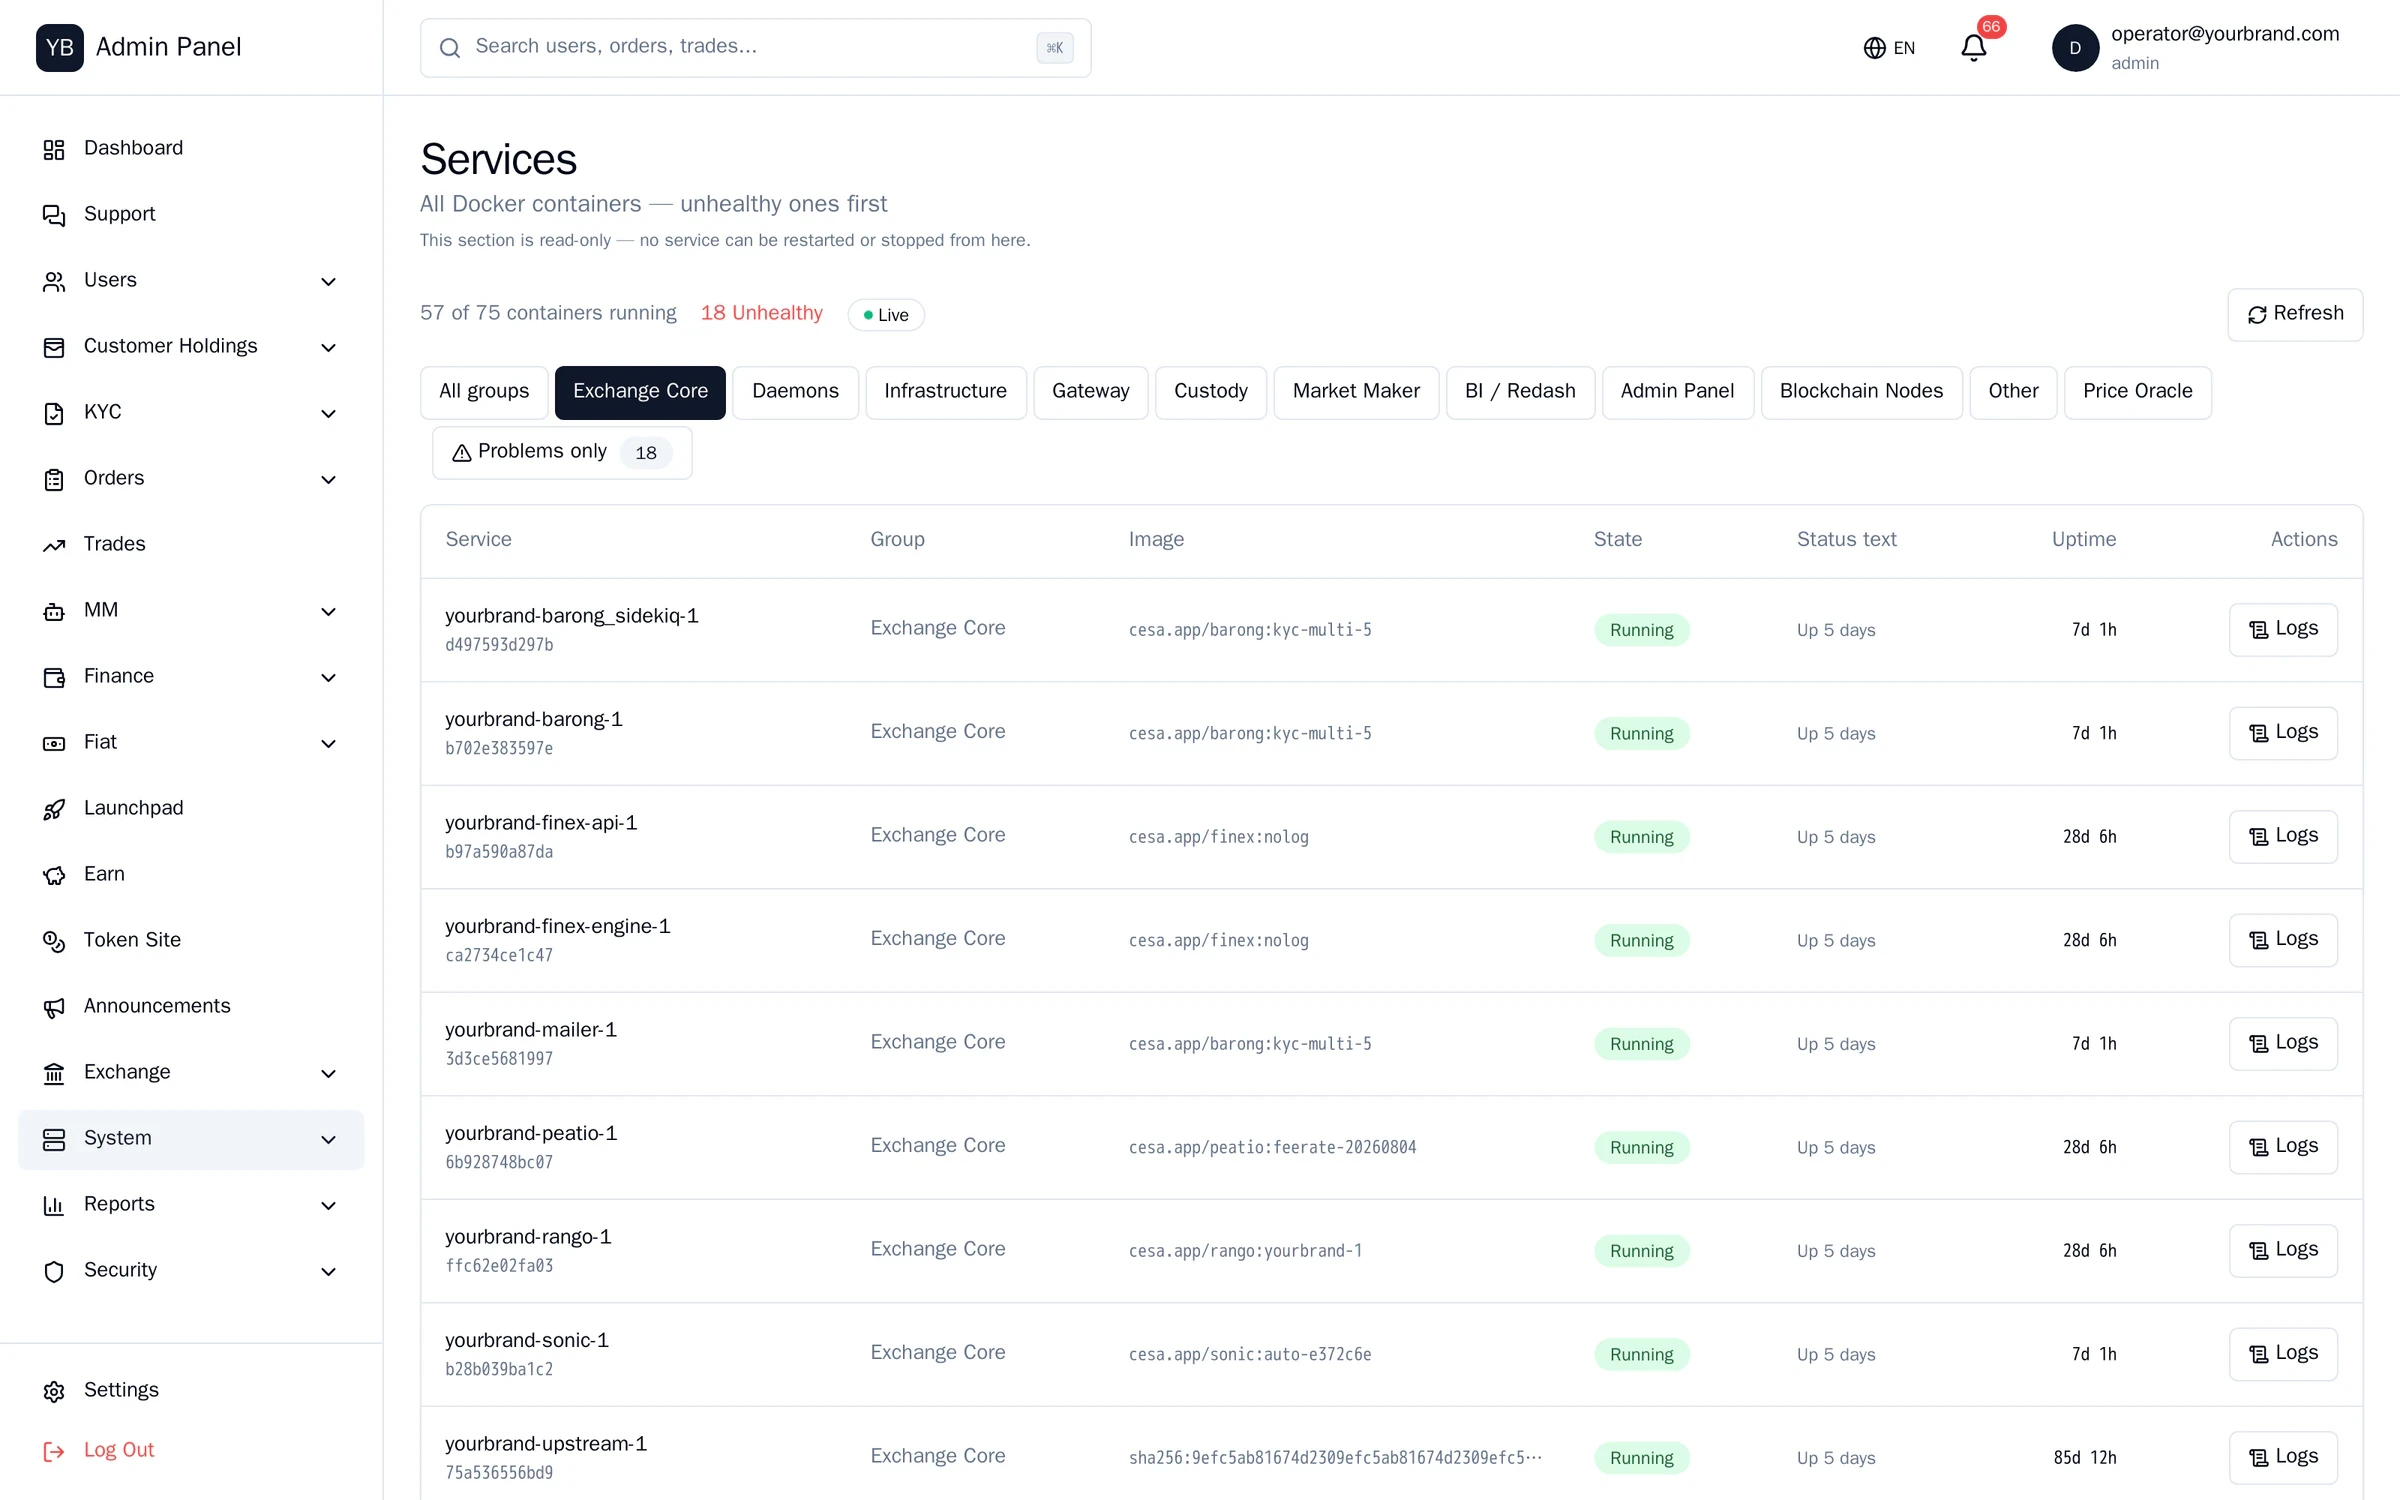
Task: Switch to the Blockchain Nodes tab
Action: pyautogui.click(x=1861, y=392)
